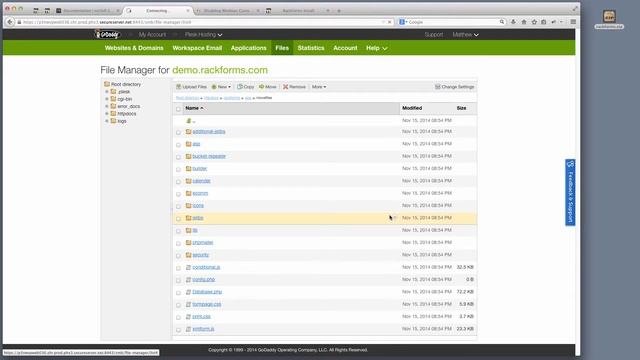The height and width of the screenshot is (360, 640).
Task: Tick checkbox for config.php file row
Action: (x=178, y=280)
